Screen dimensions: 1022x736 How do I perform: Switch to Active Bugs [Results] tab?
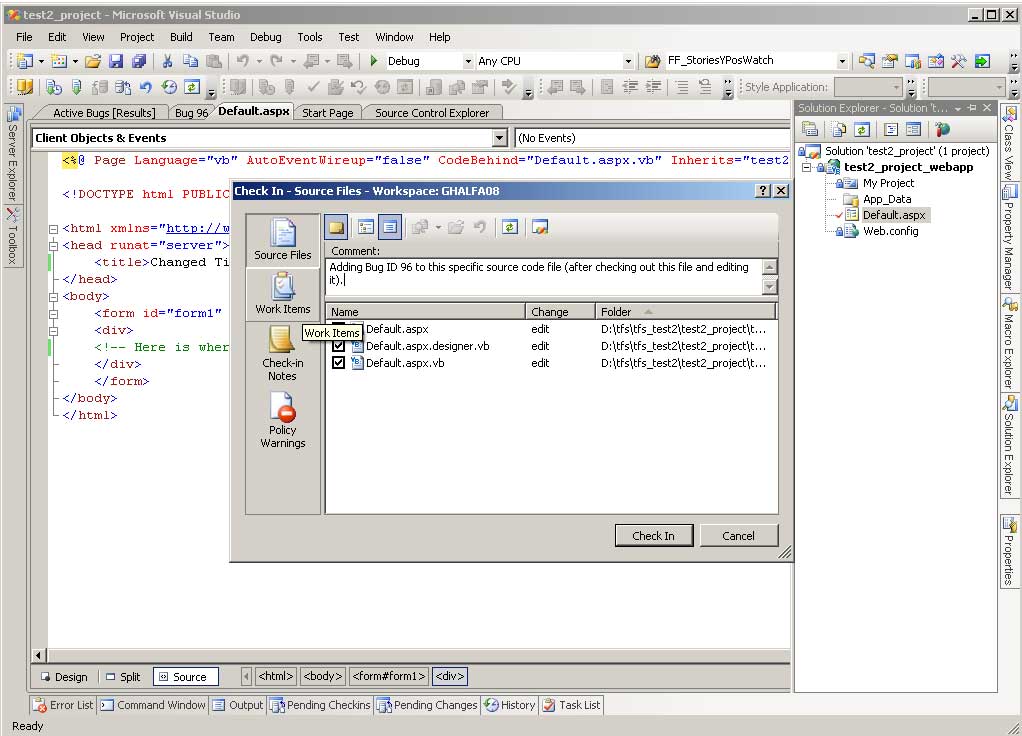tap(104, 113)
